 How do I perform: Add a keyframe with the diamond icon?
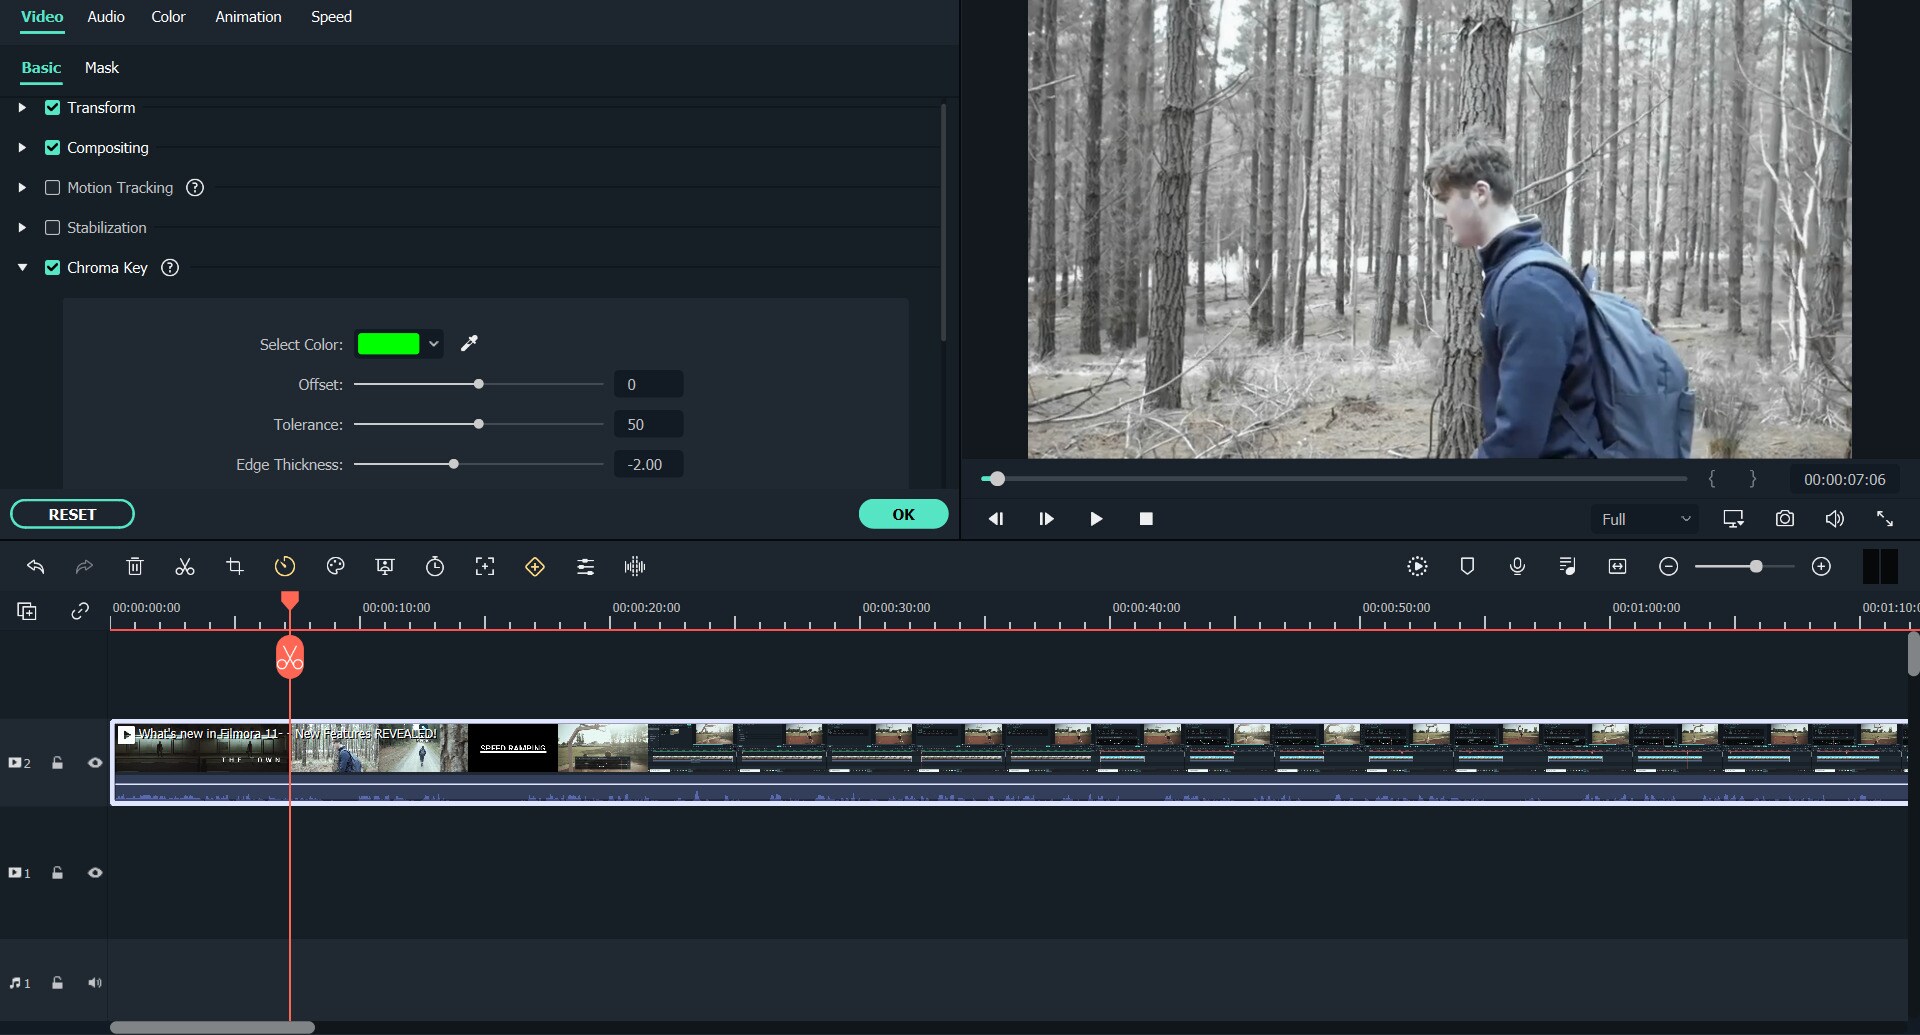[535, 566]
